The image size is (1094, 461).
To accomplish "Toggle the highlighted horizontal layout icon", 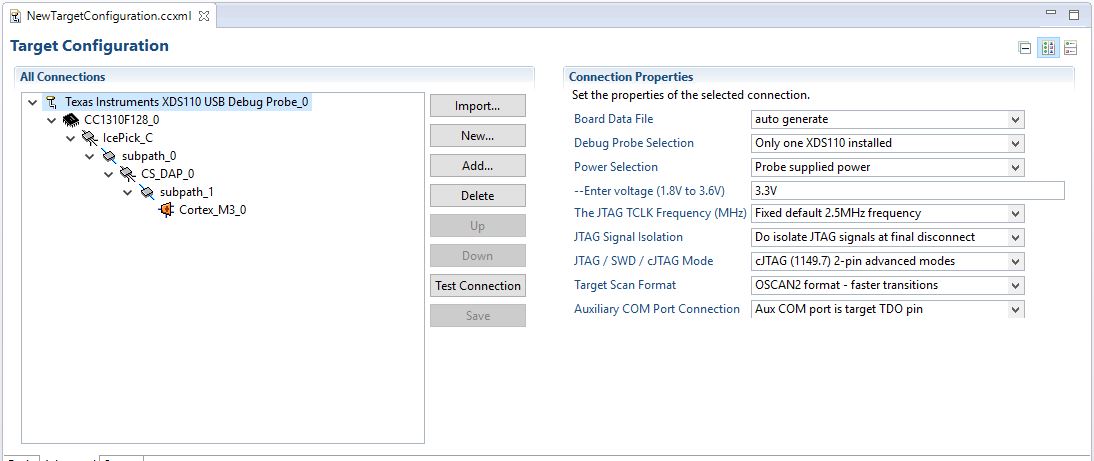I will [1048, 47].
